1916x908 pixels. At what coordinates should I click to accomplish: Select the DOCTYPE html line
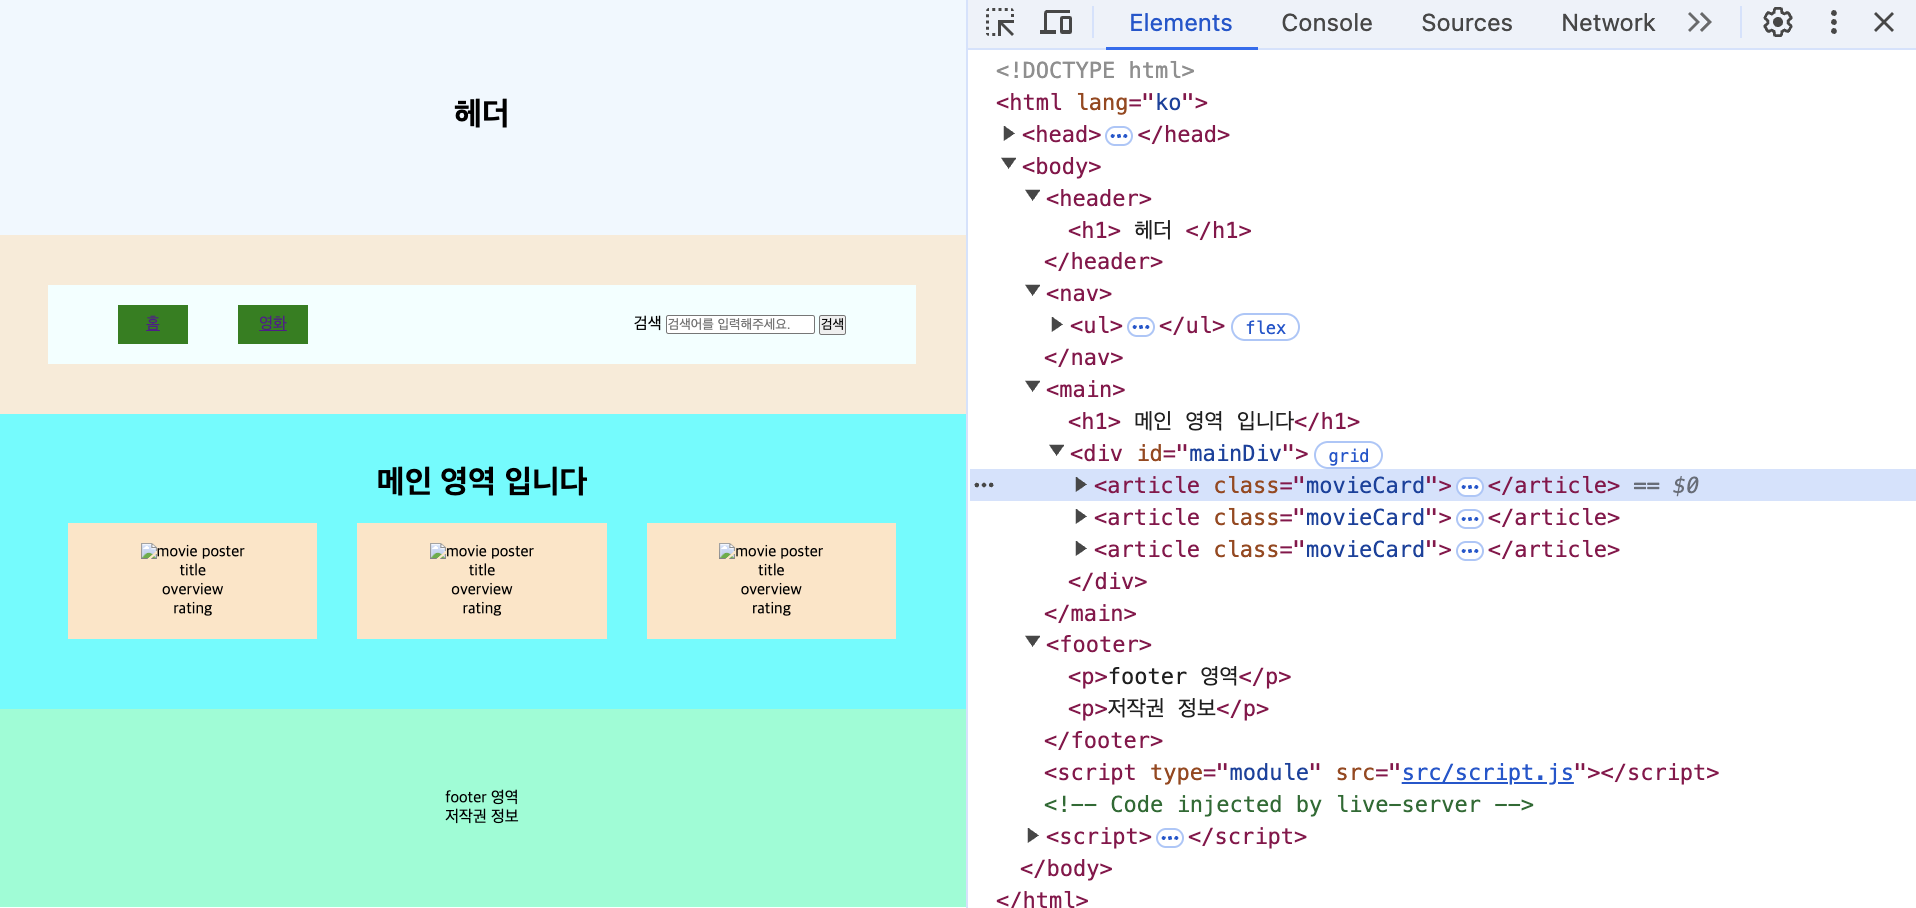(x=1095, y=70)
